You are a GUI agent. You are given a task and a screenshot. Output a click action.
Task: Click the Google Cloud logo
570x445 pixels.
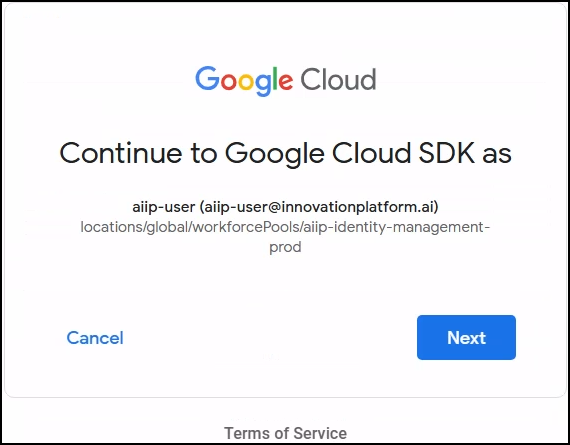pyautogui.click(x=285, y=81)
